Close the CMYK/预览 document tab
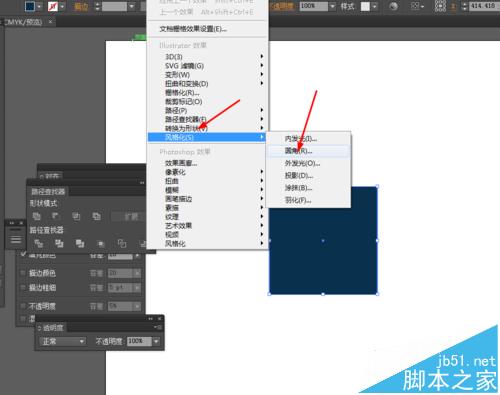The image size is (500, 395). pyautogui.click(x=50, y=22)
